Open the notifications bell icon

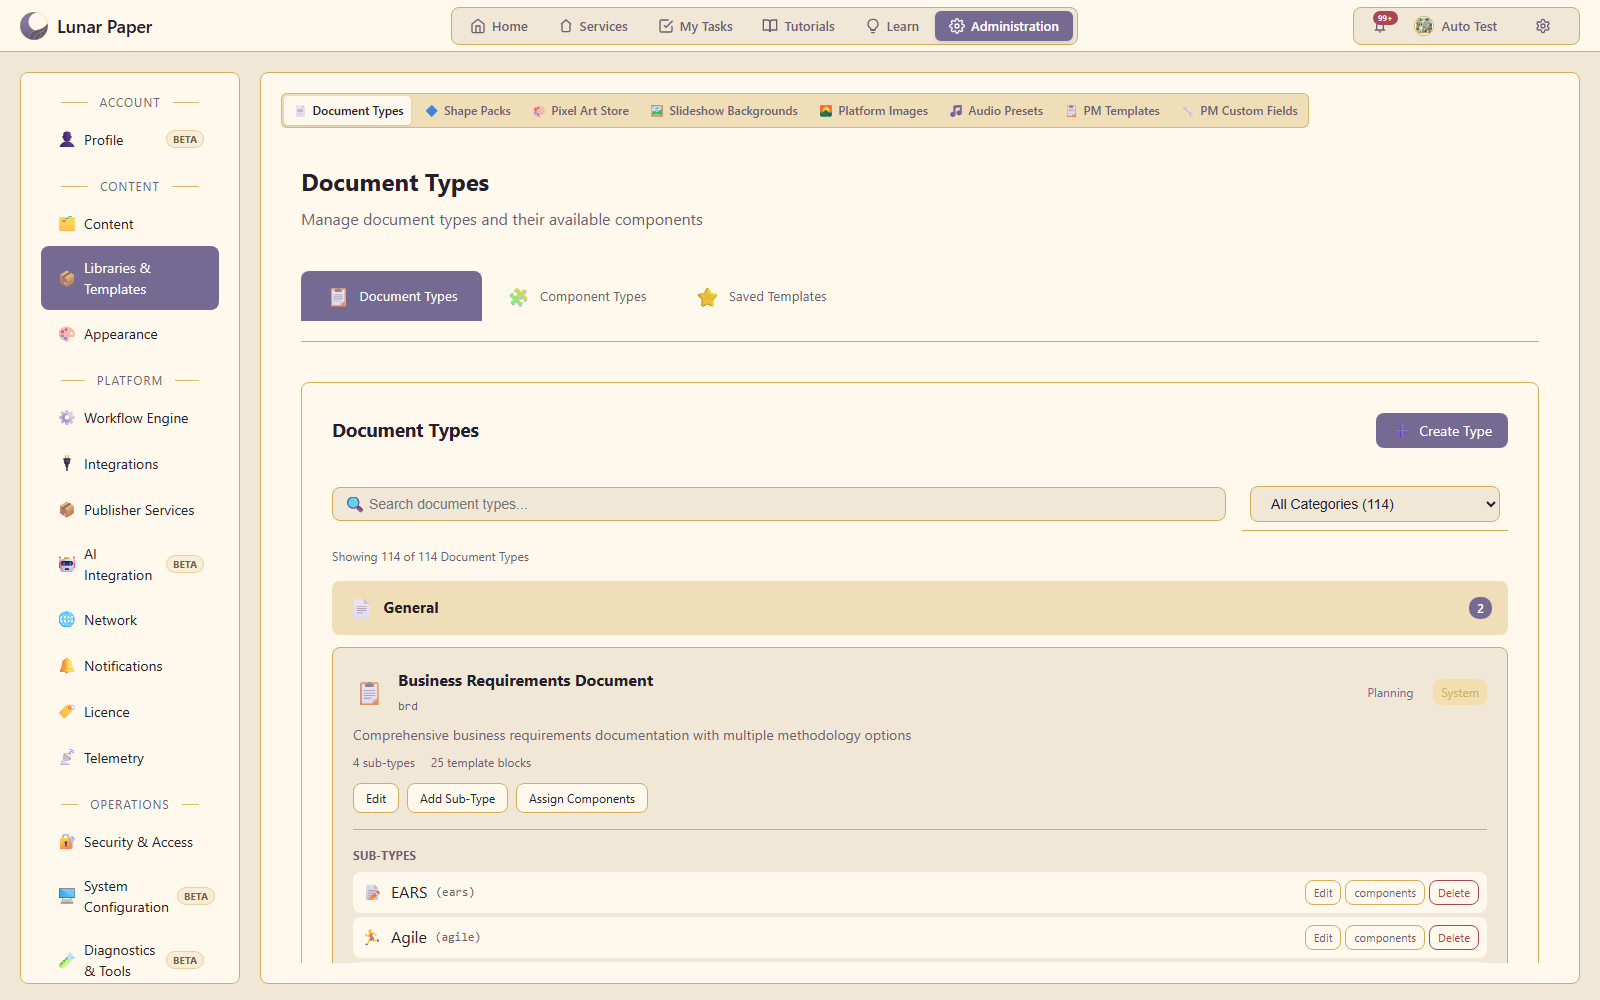1380,26
